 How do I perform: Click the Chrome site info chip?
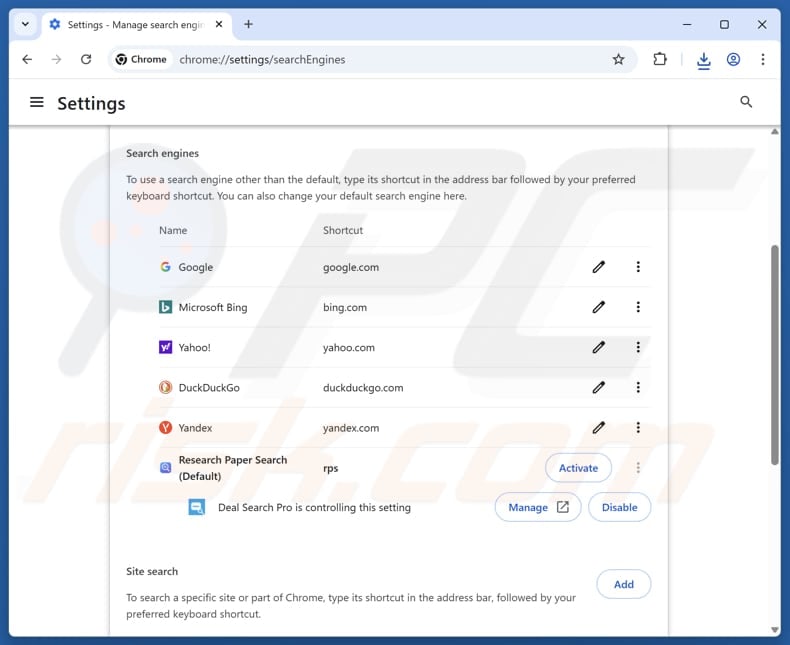click(x=141, y=59)
